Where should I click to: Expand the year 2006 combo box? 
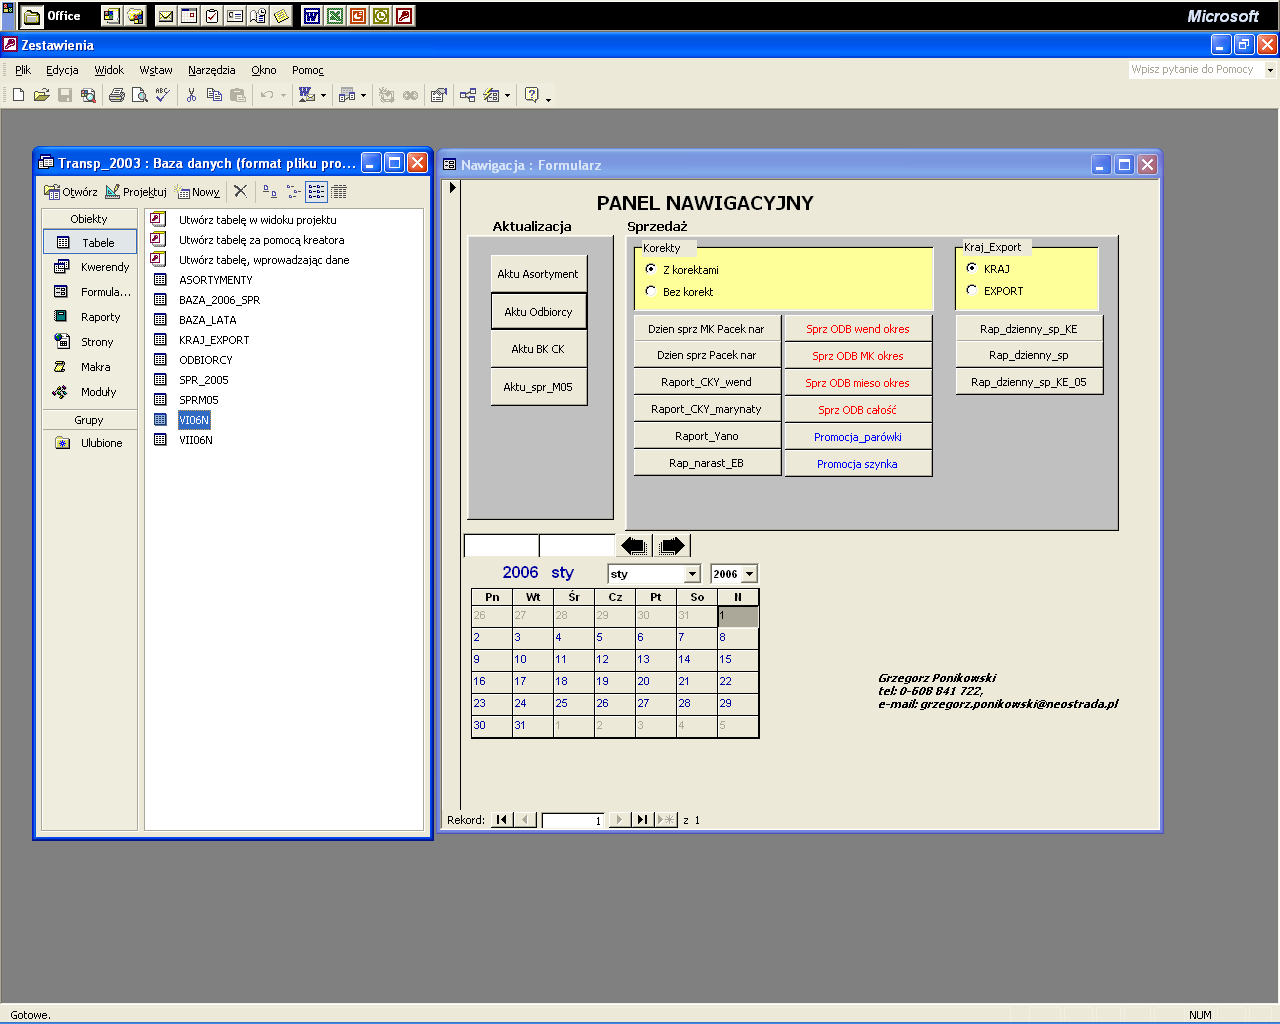[x=749, y=574]
